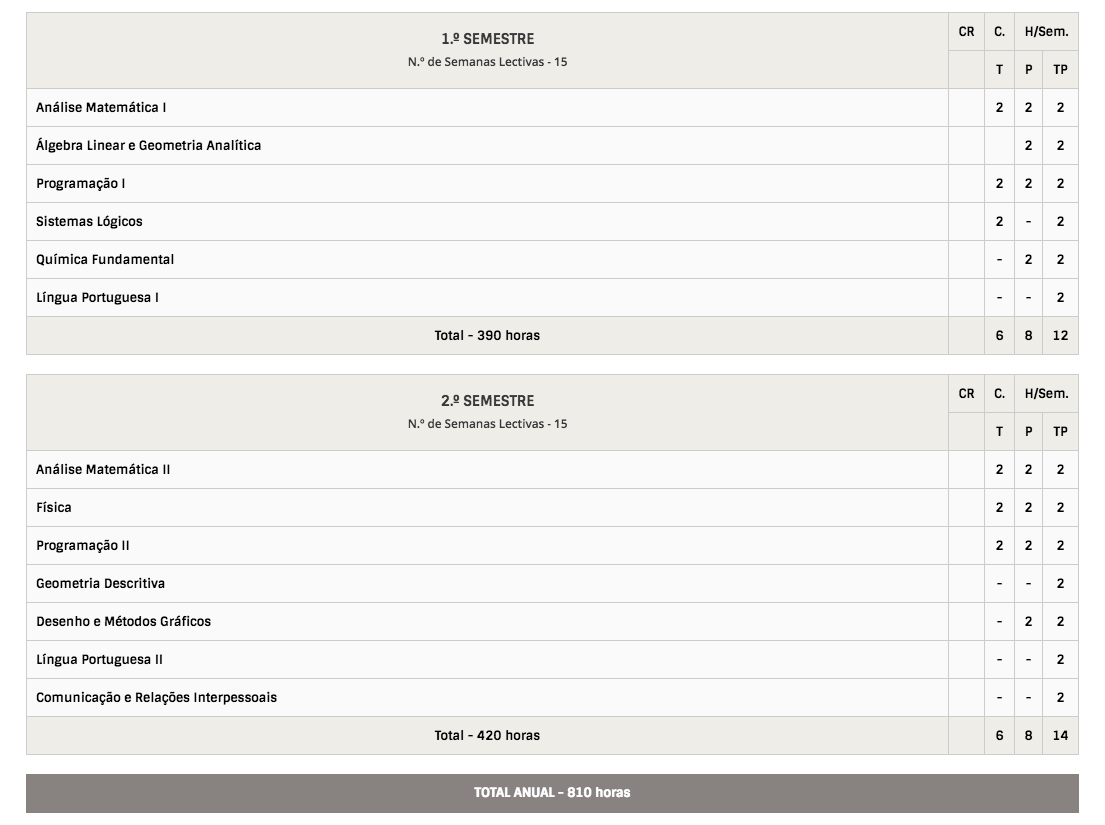Screen dimensions: 1105x825
Task: Select the Sistemas Lógicos row
Action: coord(552,222)
